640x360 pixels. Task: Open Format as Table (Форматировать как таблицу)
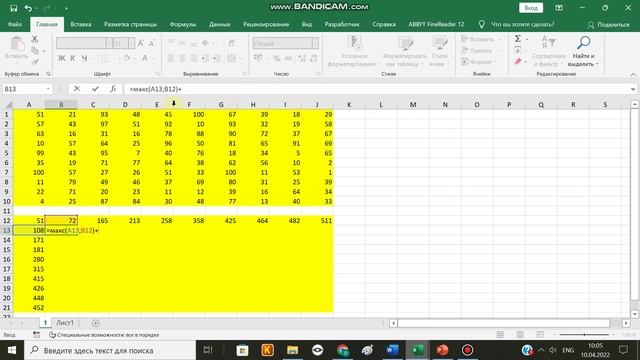pyautogui.click(x=405, y=51)
